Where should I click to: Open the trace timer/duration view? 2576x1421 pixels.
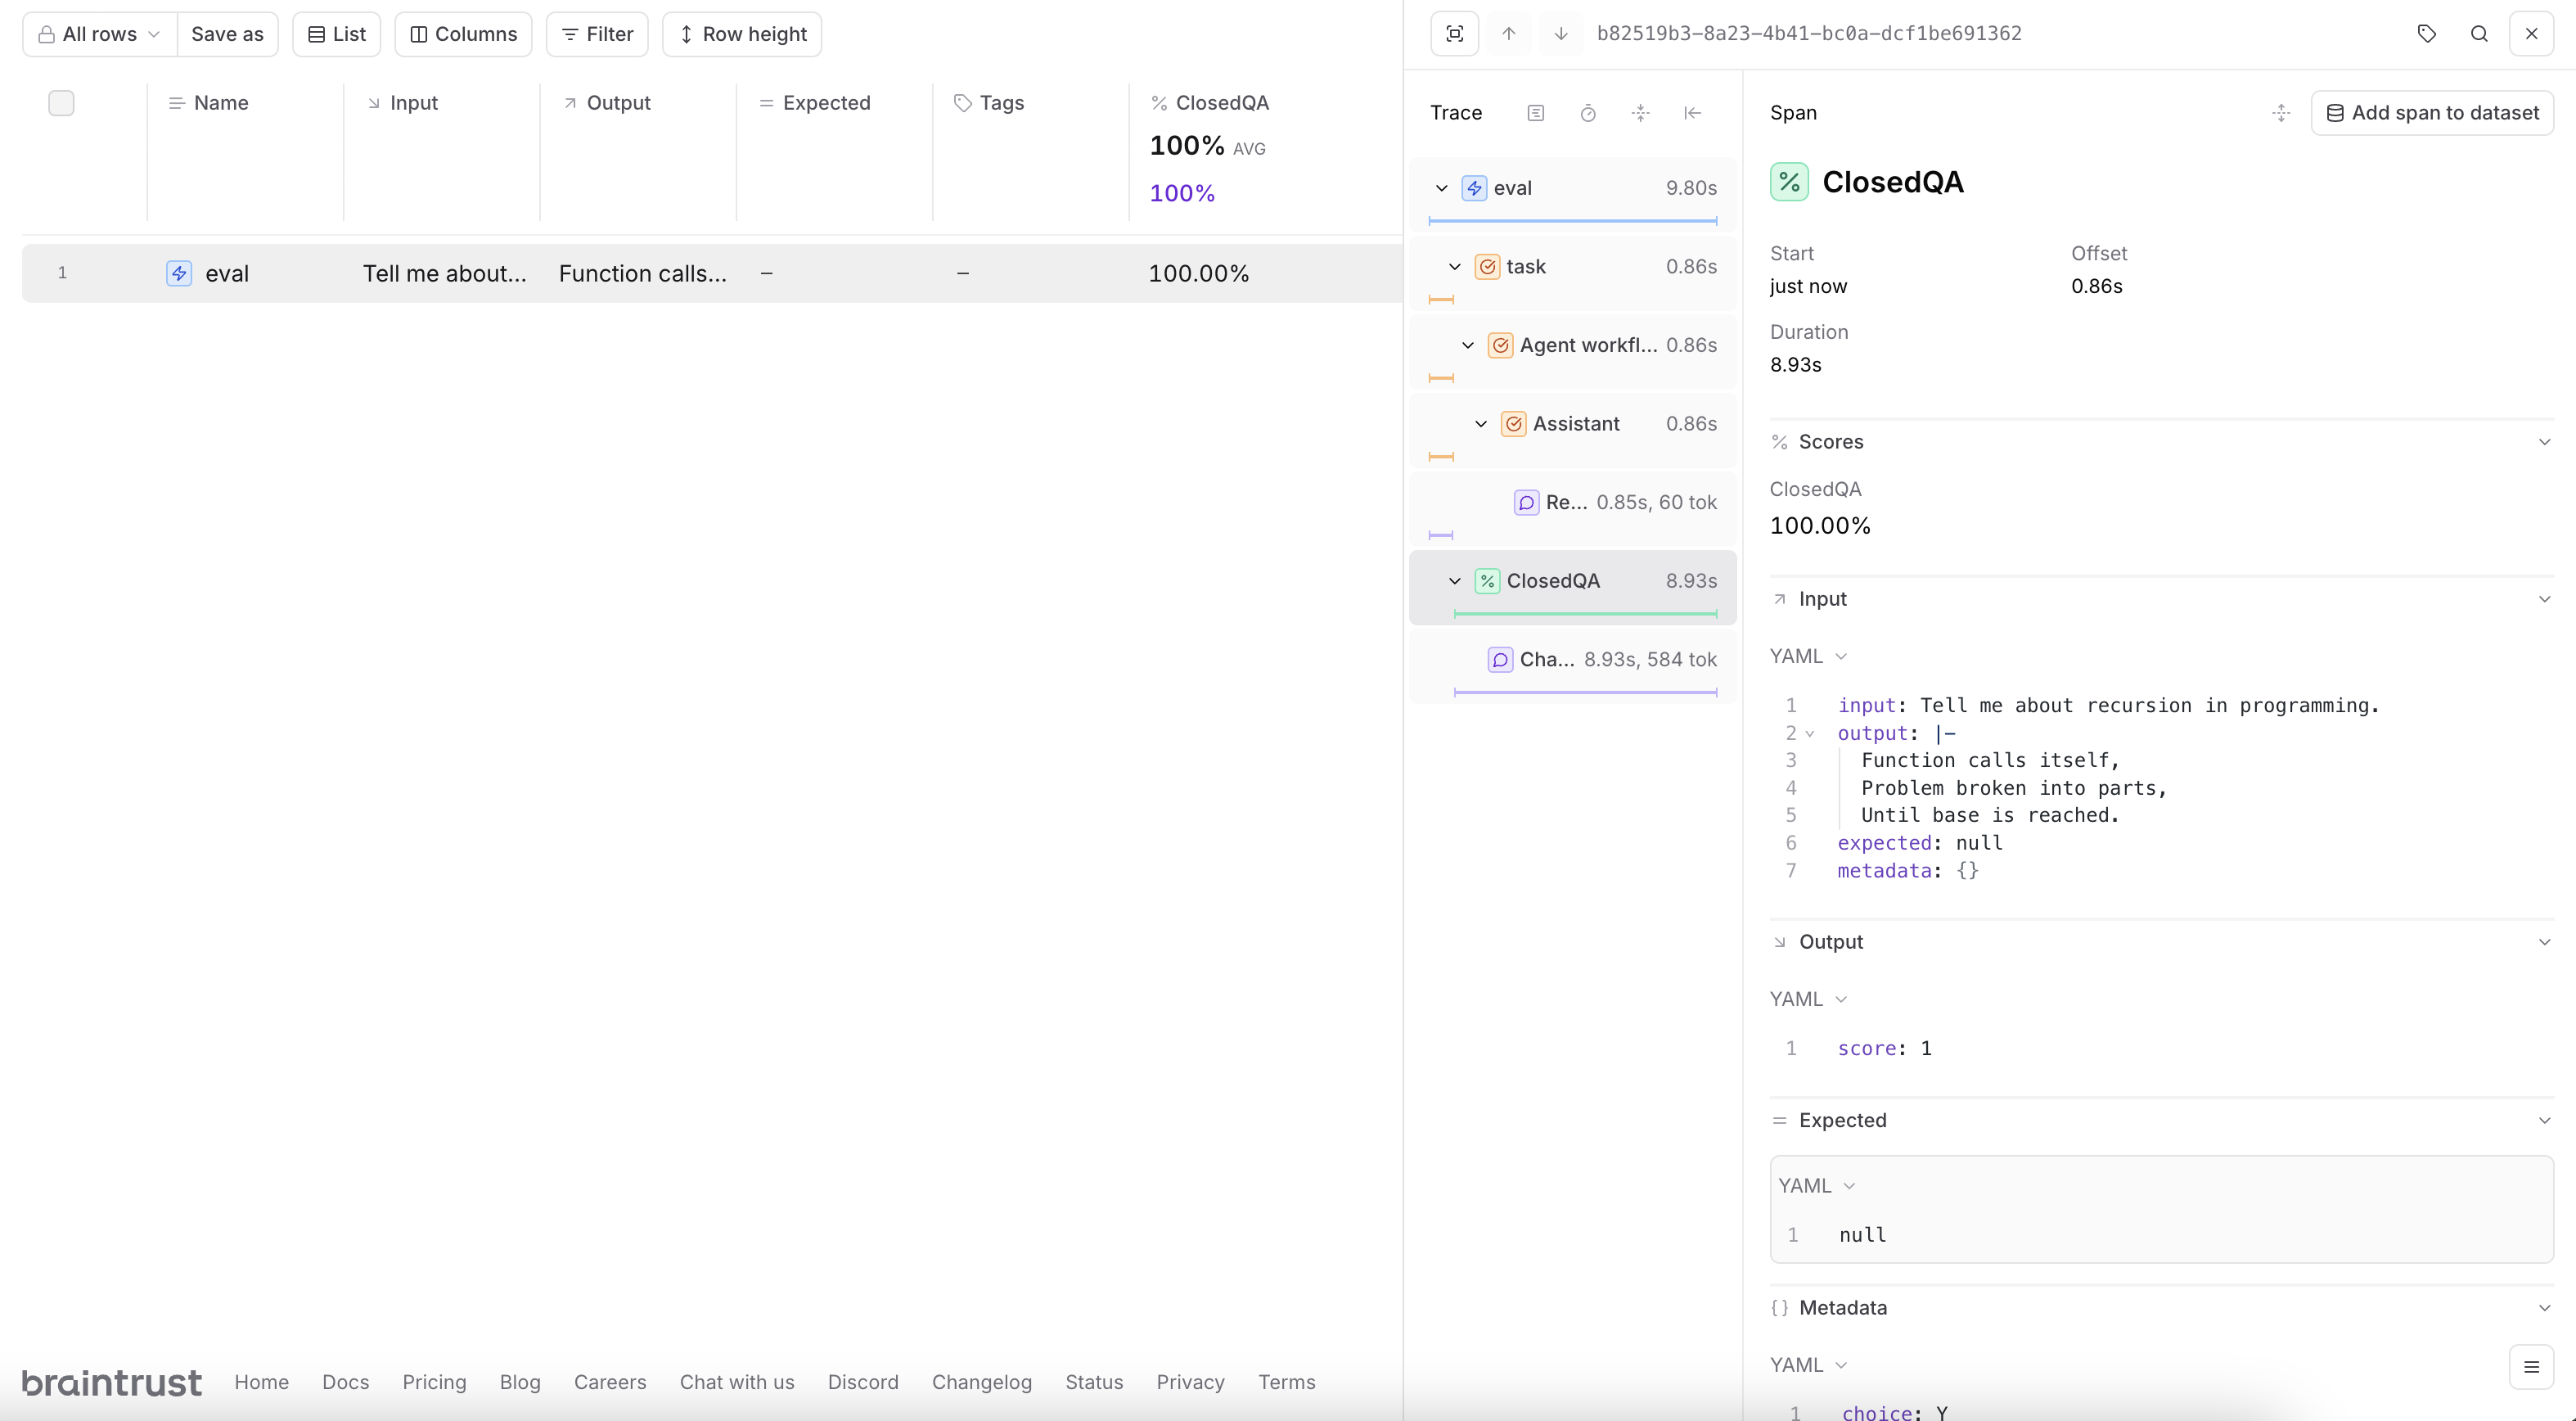(1588, 112)
